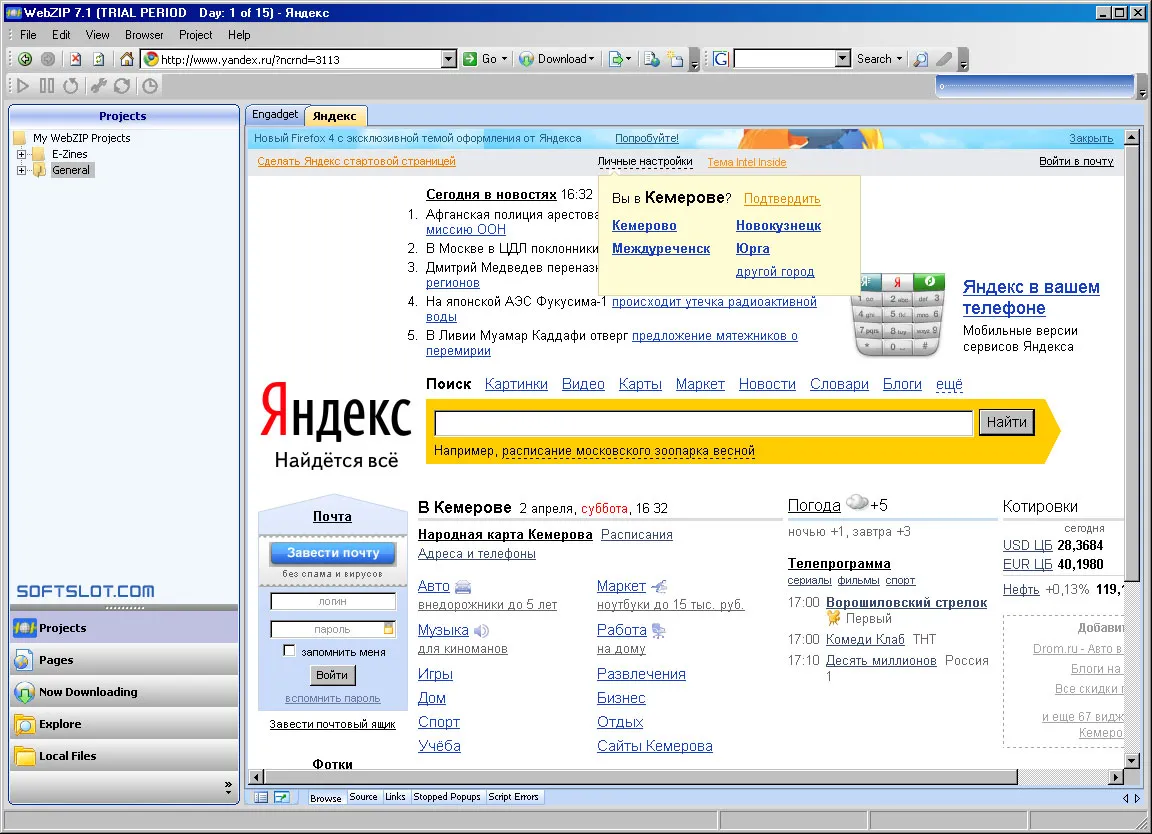Click the play (start download) icon
Screen dimensions: 1152x834
click(23, 86)
